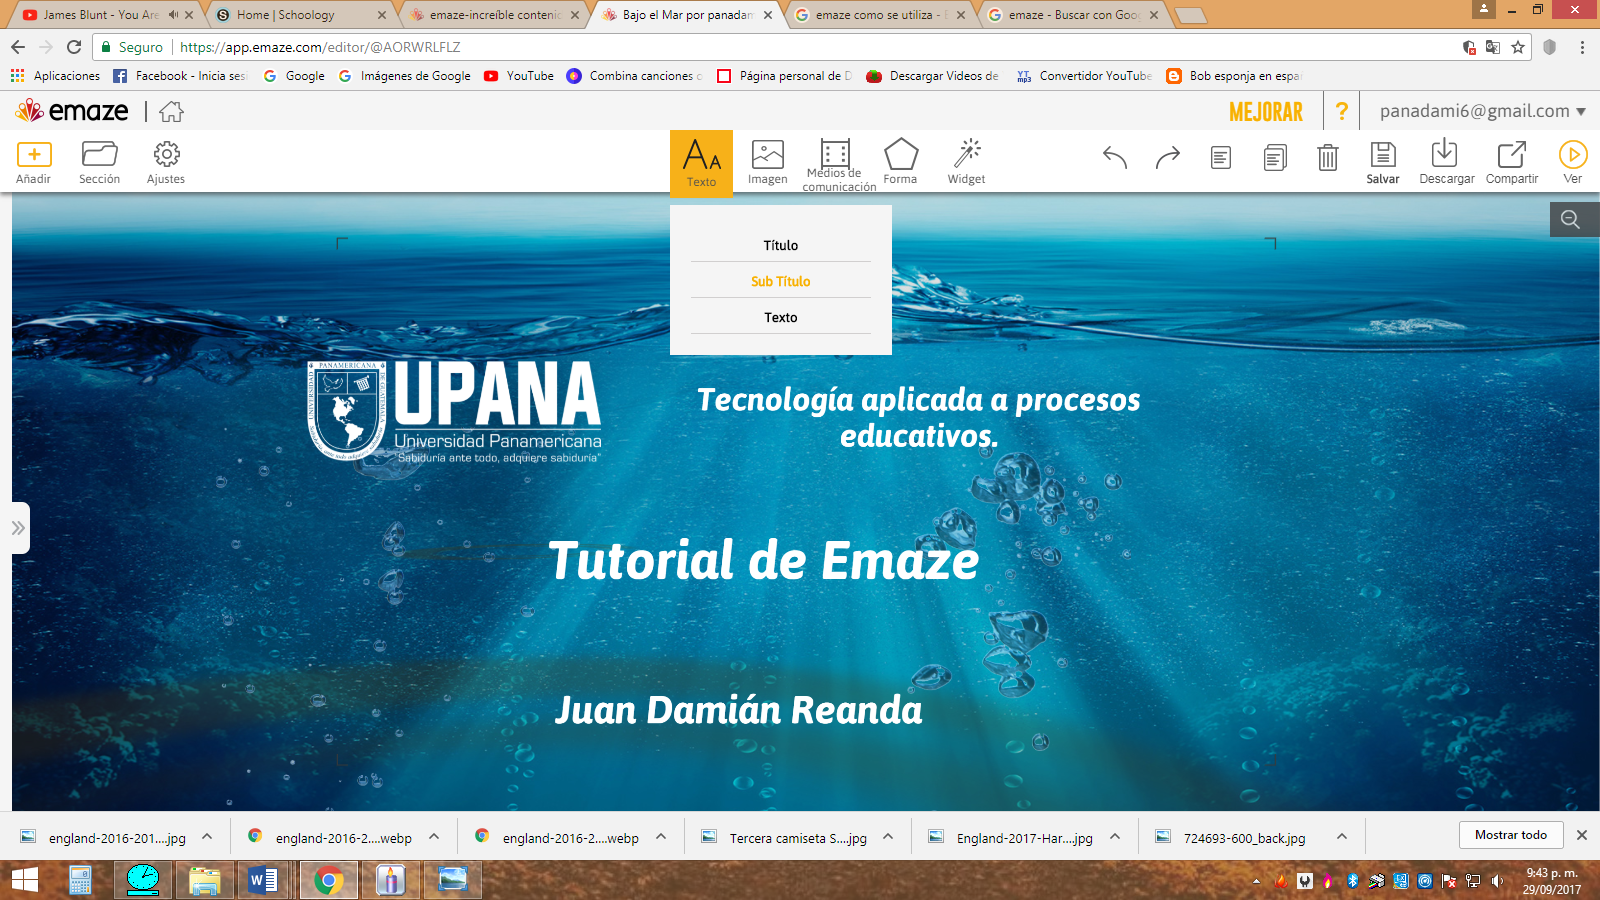The width and height of the screenshot is (1600, 900).
Task: Click the delete trash icon
Action: 1328,157
